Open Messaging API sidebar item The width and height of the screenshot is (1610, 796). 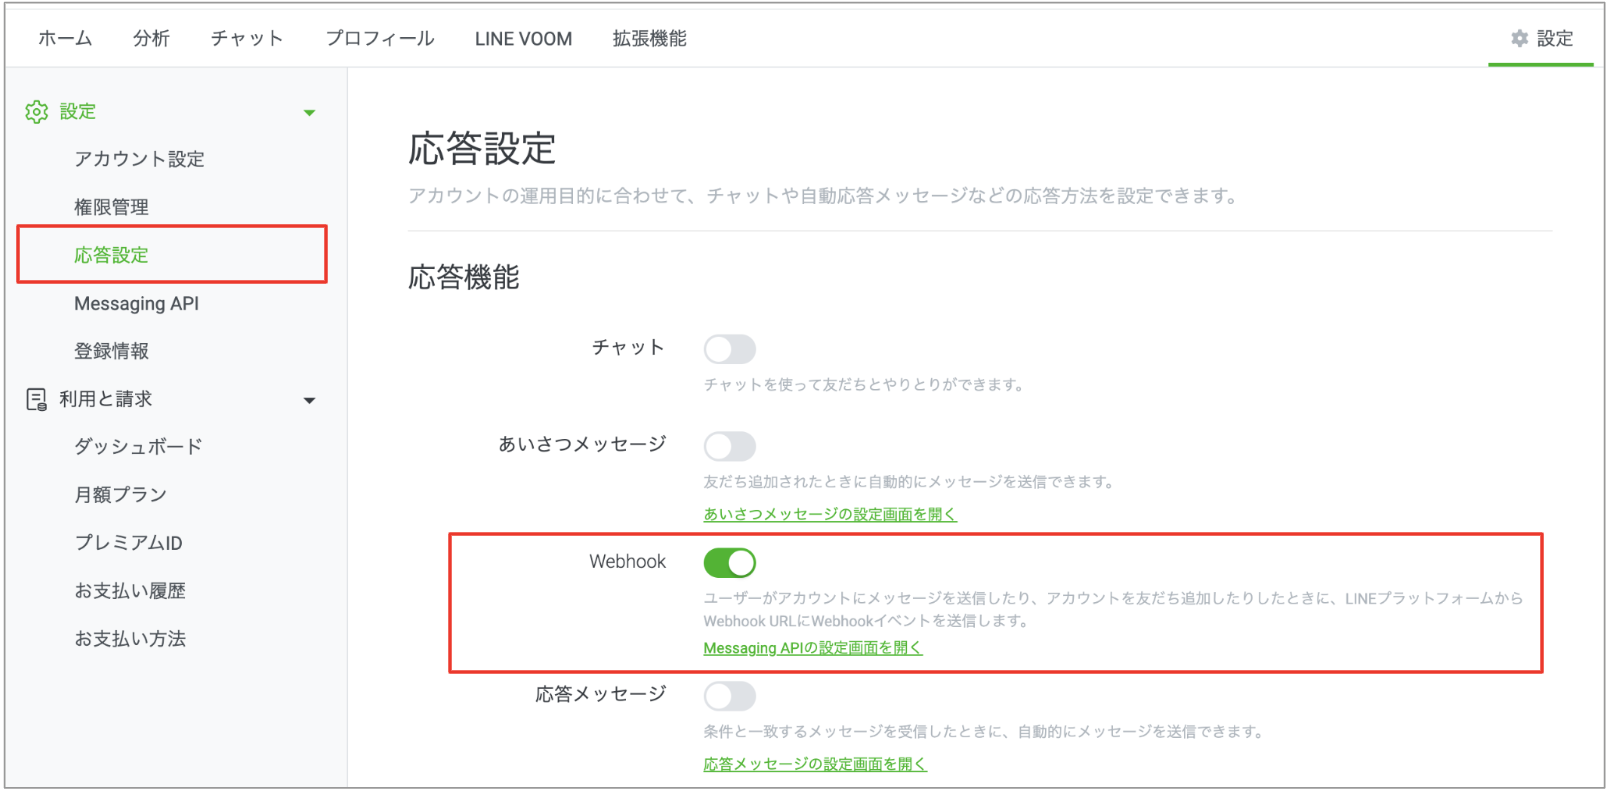(136, 303)
